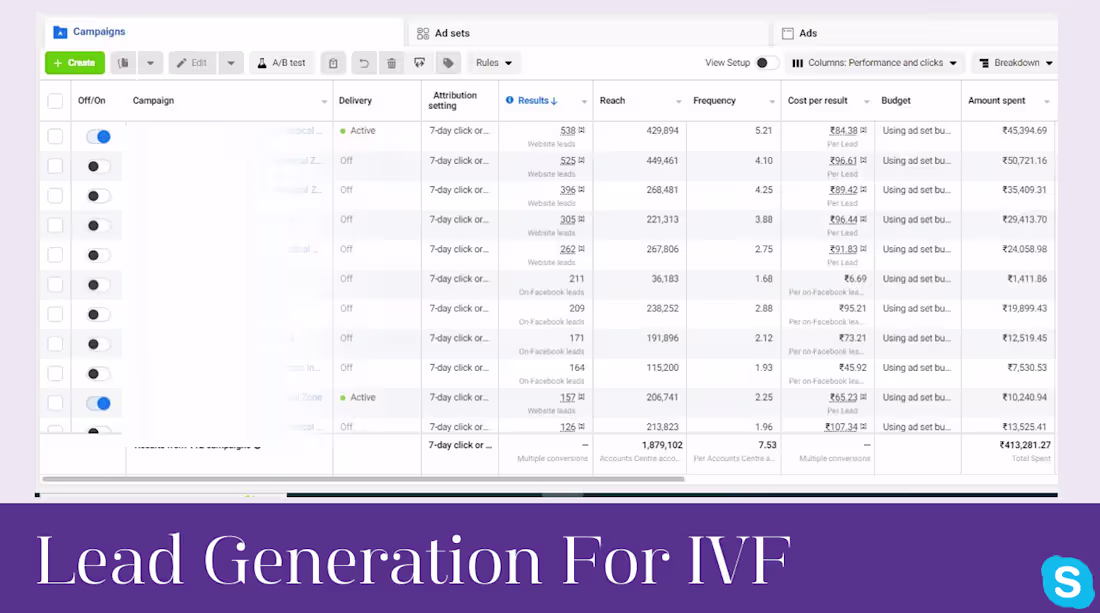The image size is (1100, 613).
Task: Click the horizontal table scrollbar
Action: coord(363,479)
